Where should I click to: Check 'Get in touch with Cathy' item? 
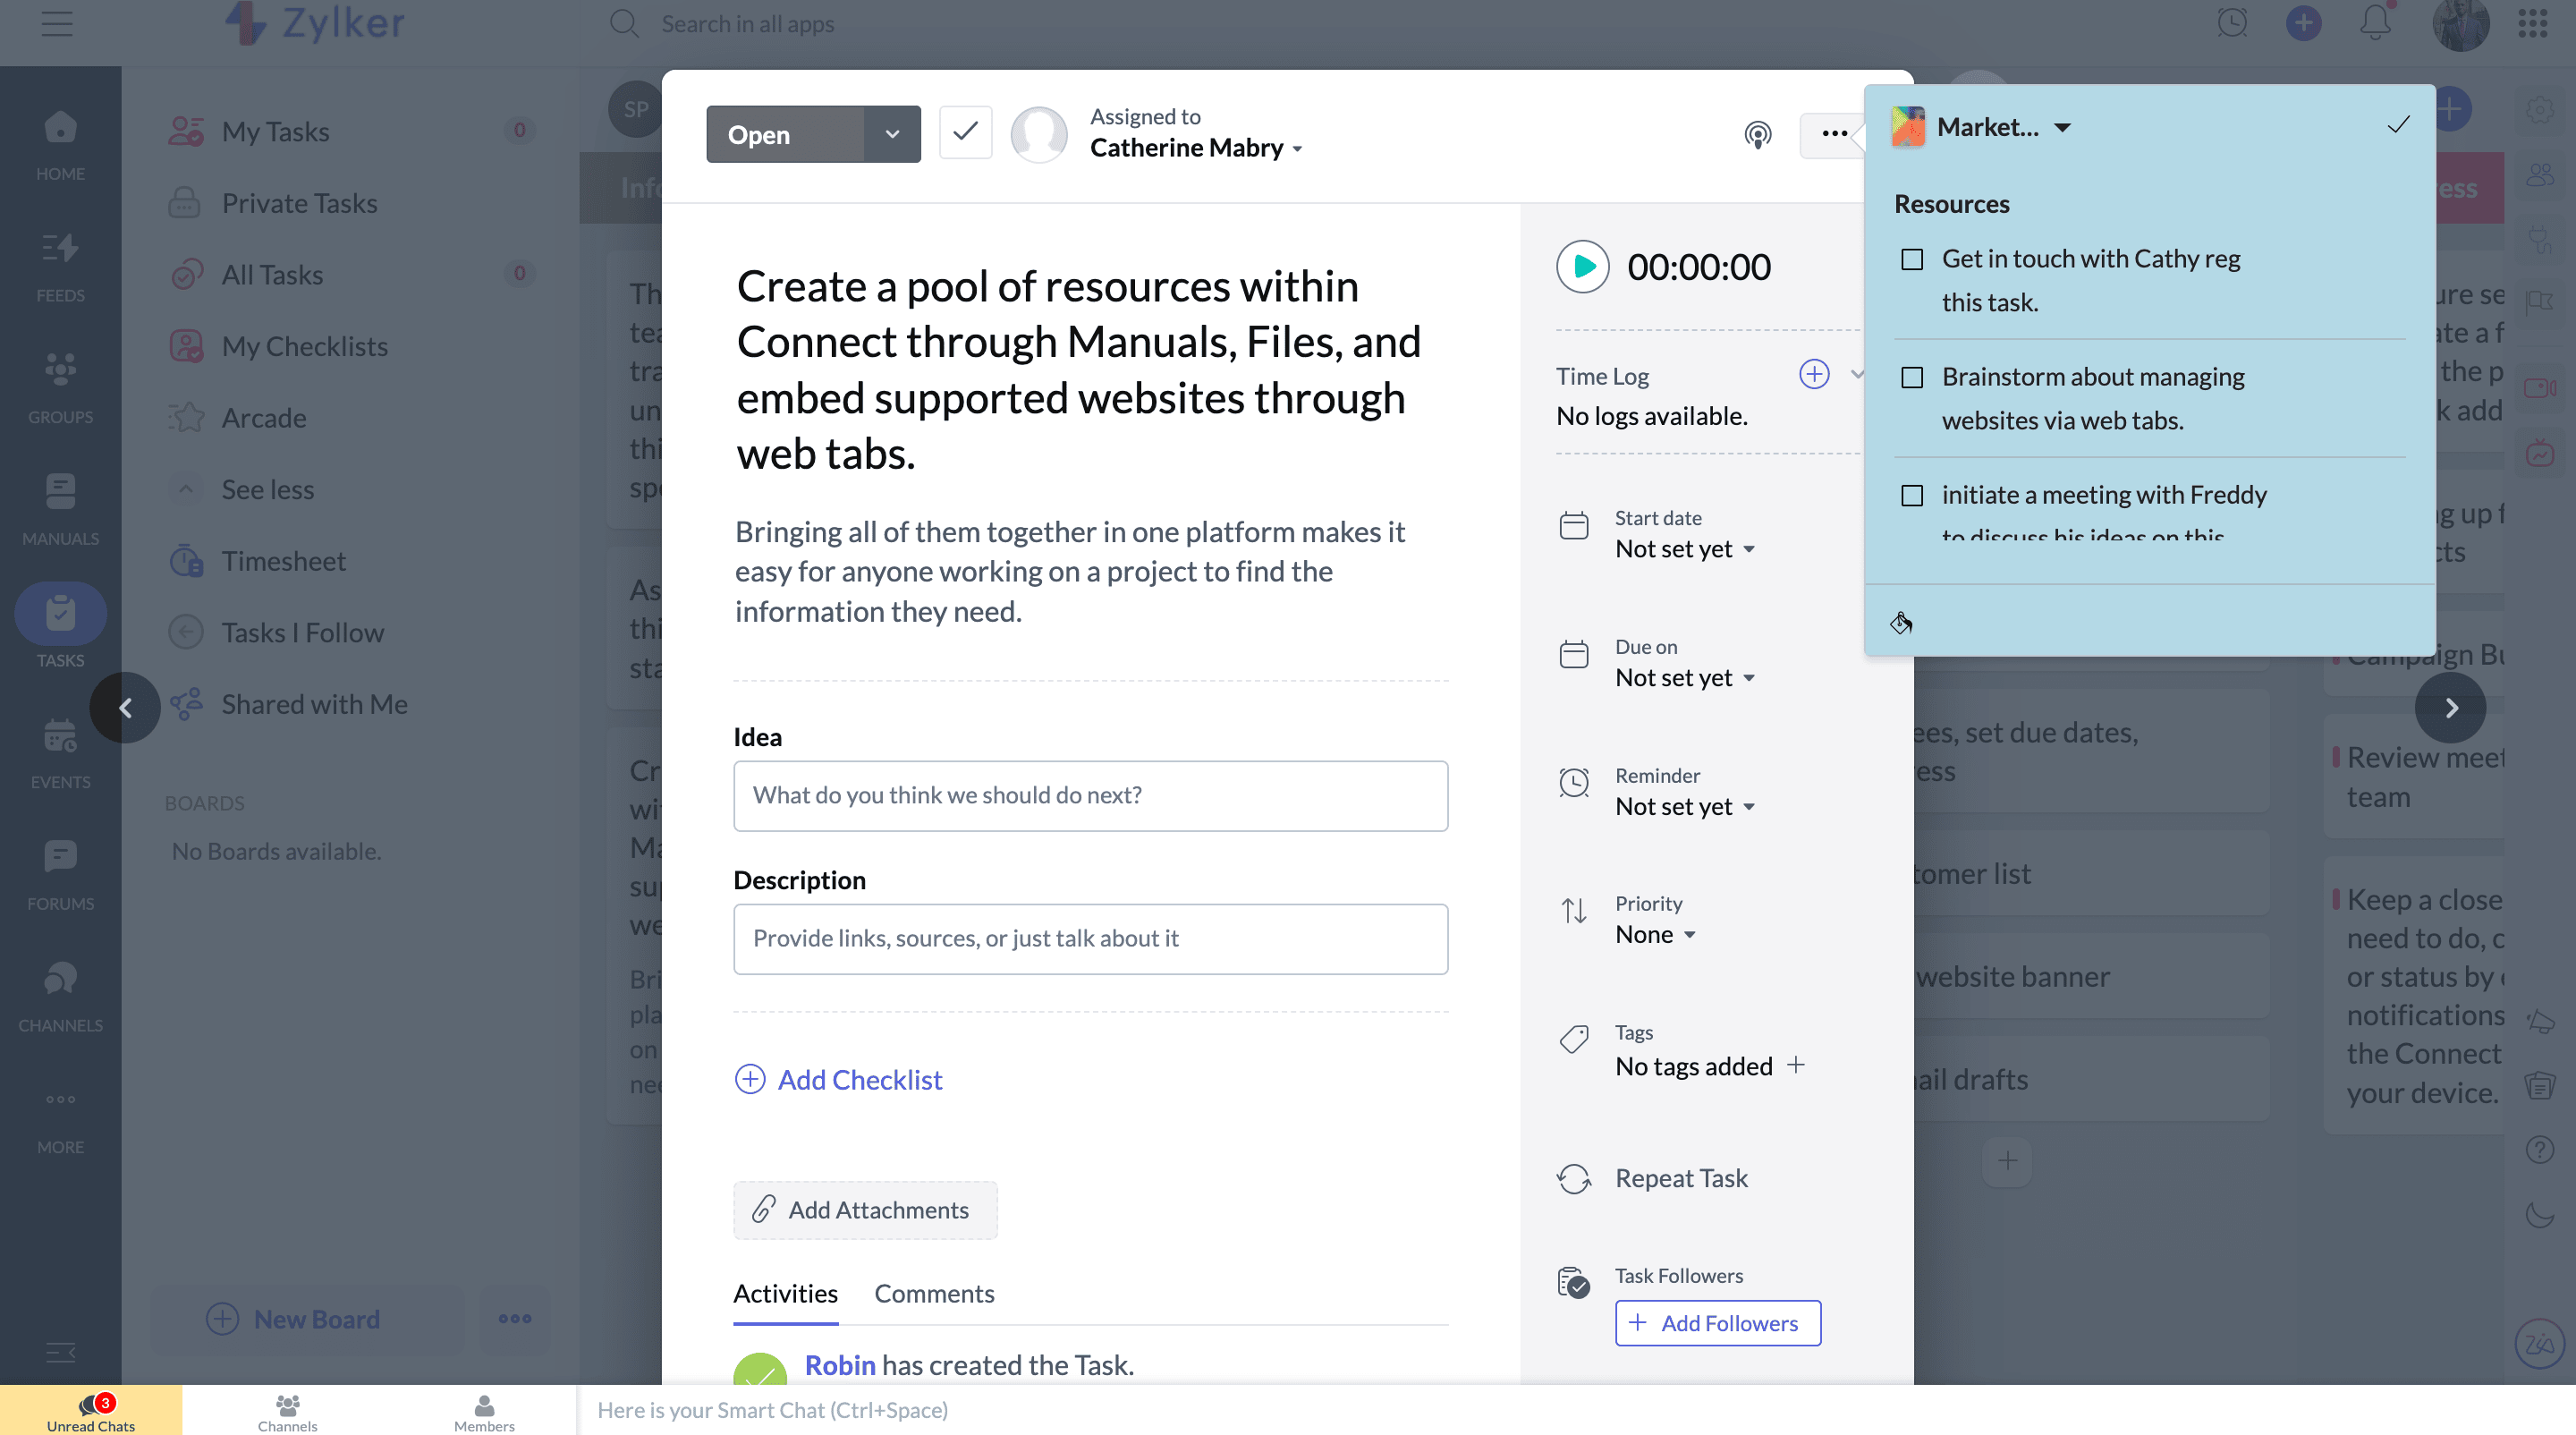pos(1911,260)
